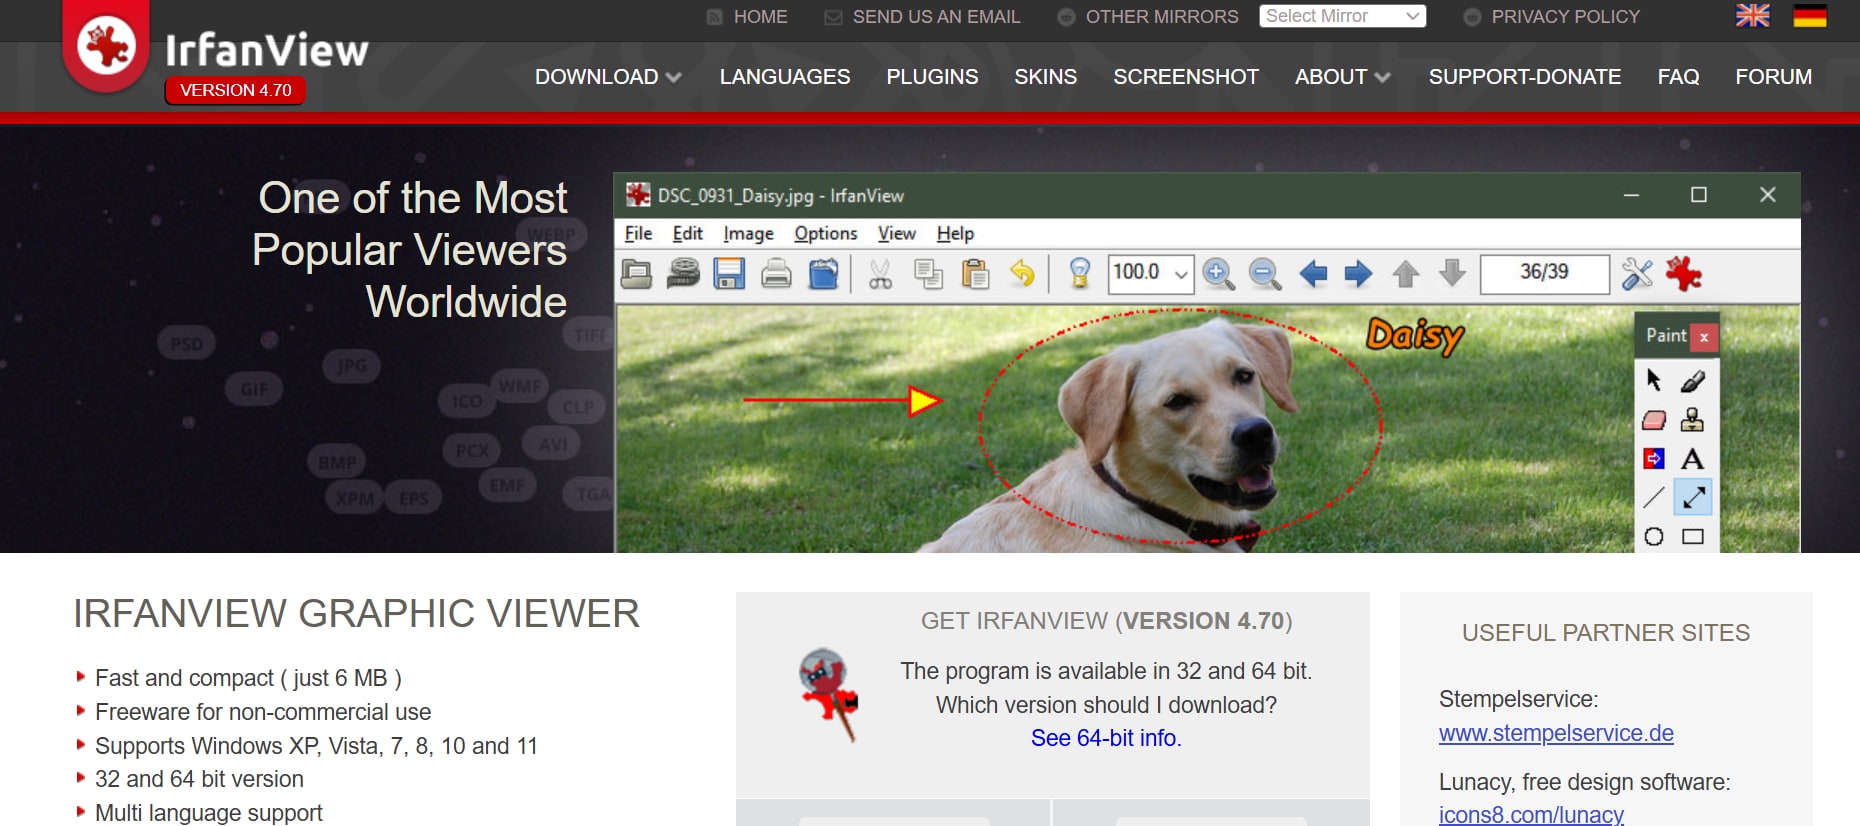
Task: Click the Next image blue arrow
Action: point(1358,273)
